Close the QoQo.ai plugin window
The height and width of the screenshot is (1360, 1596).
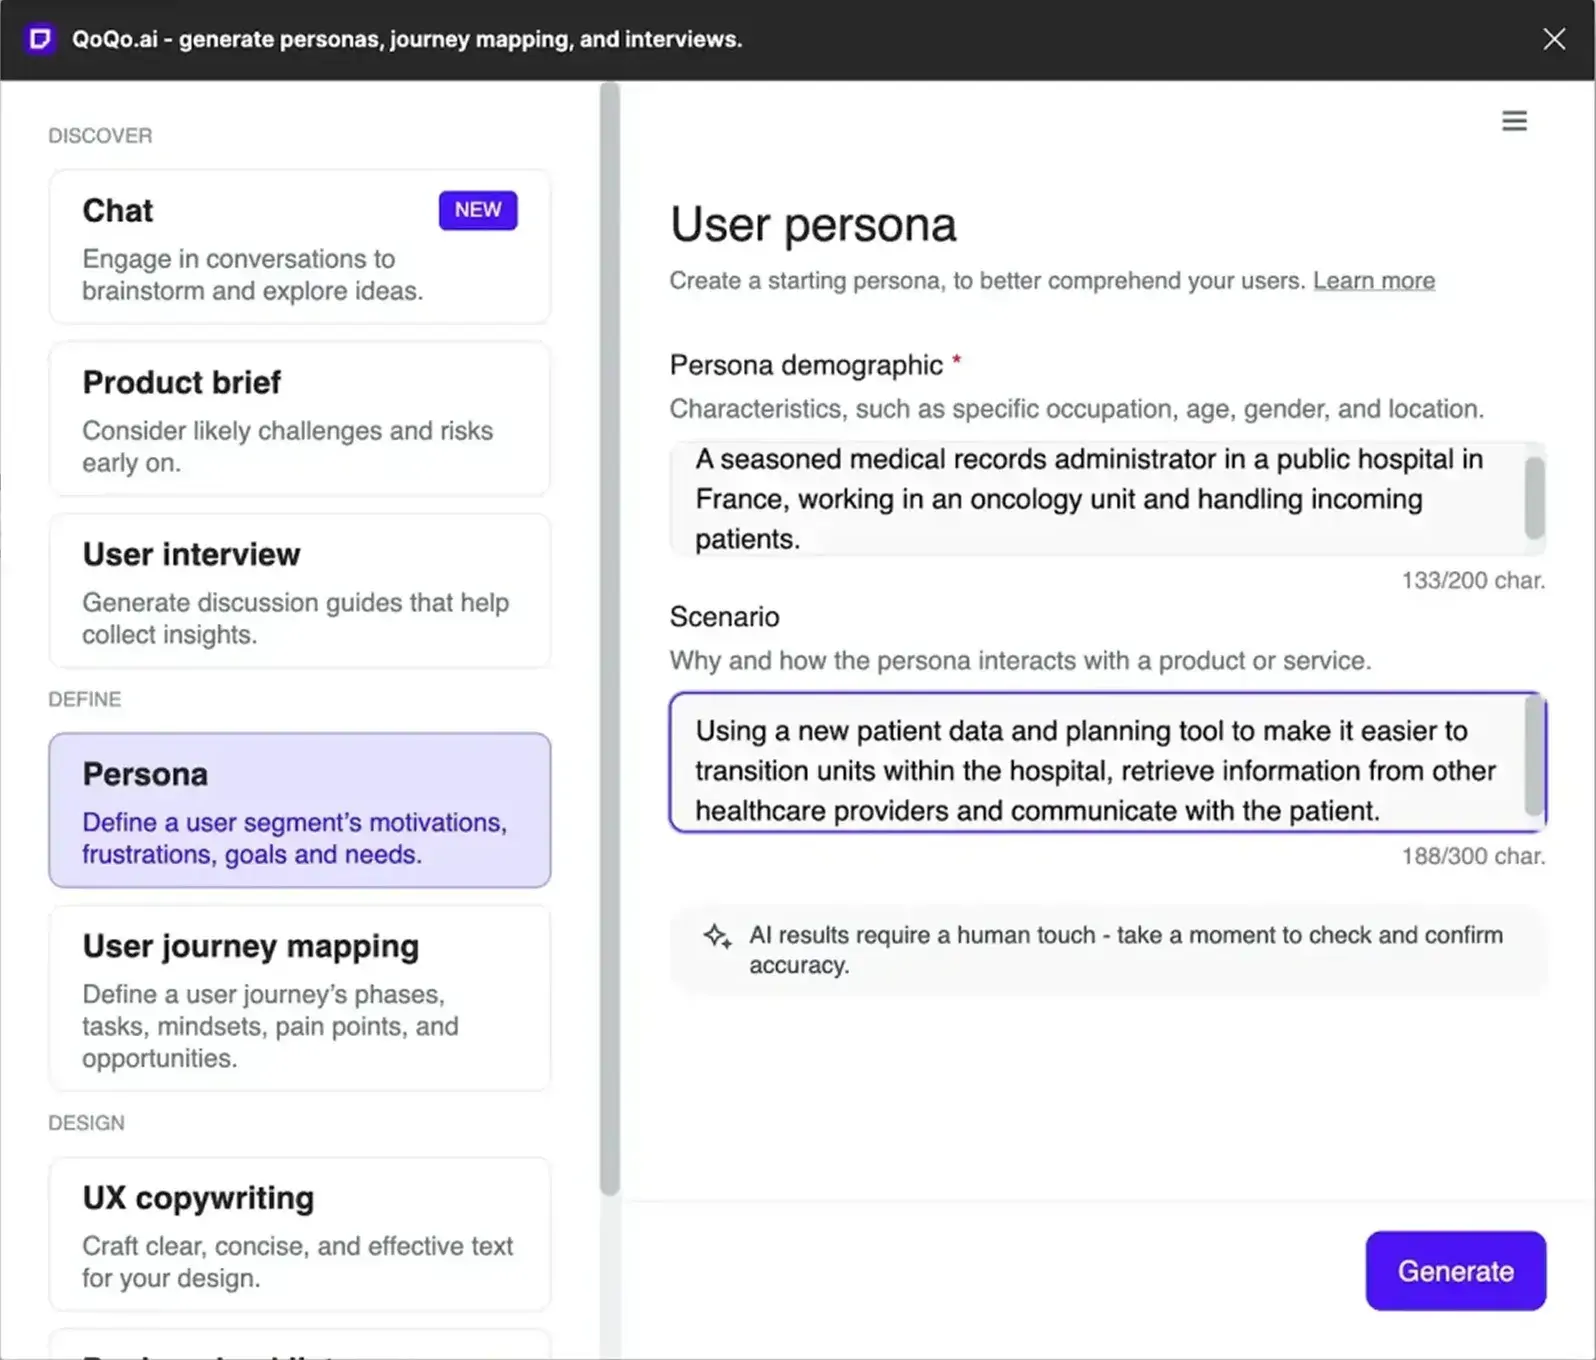(x=1554, y=39)
